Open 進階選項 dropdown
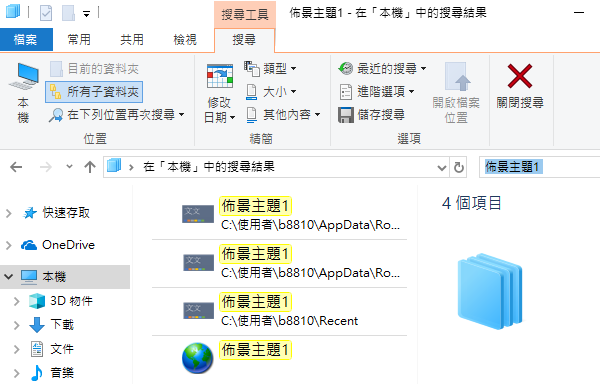600x384 pixels. click(377, 92)
